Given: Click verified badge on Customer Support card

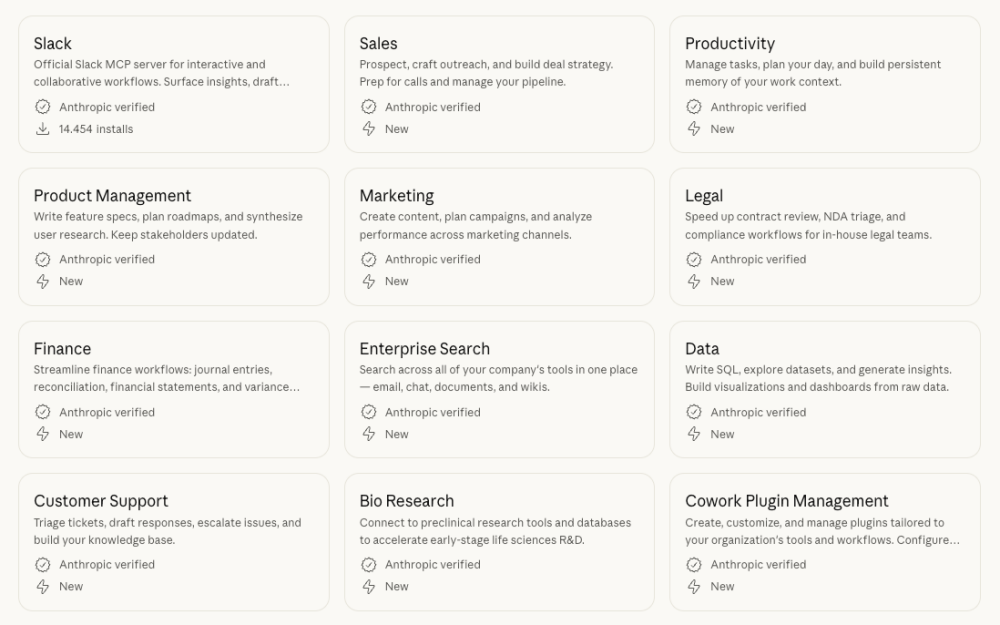Looking at the screenshot, I should pos(43,565).
